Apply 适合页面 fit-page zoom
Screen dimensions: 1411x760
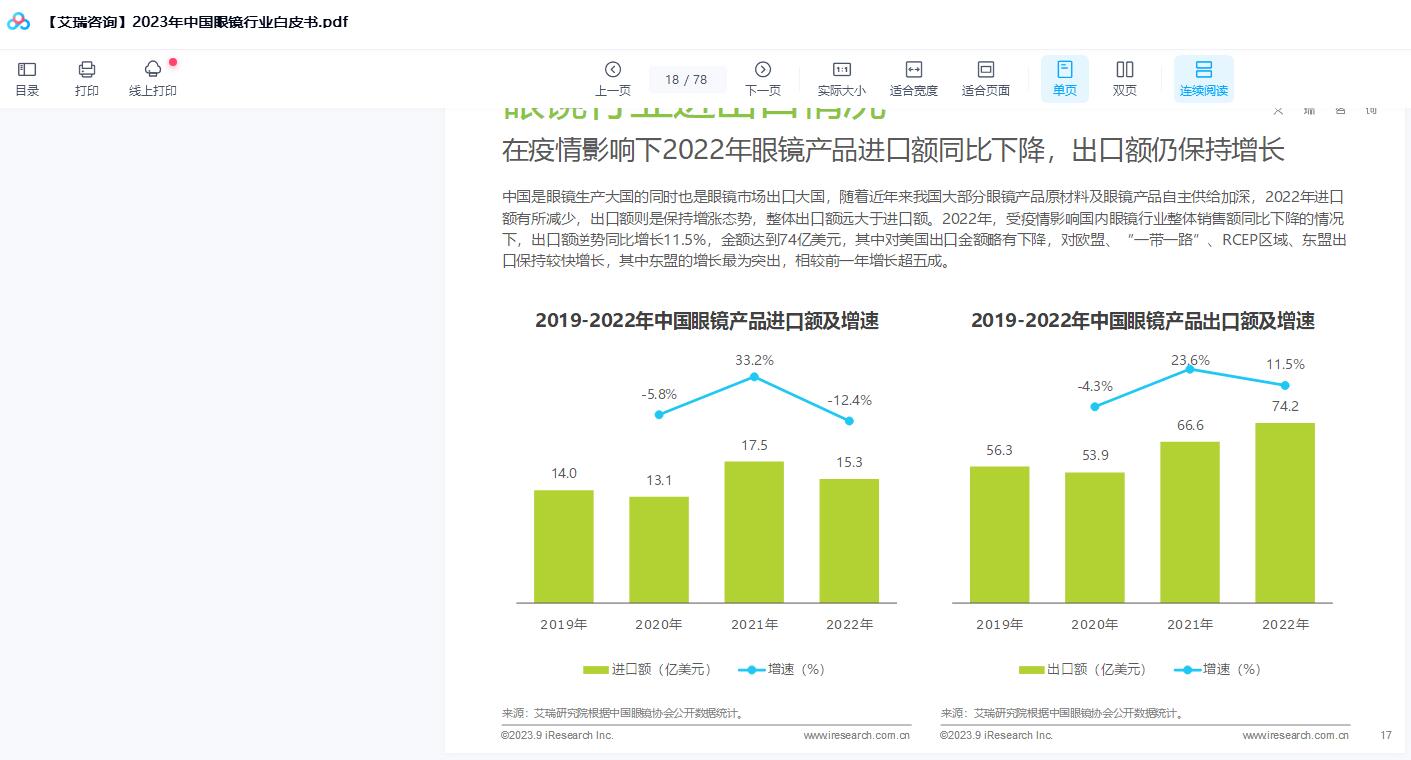[x=985, y=77]
